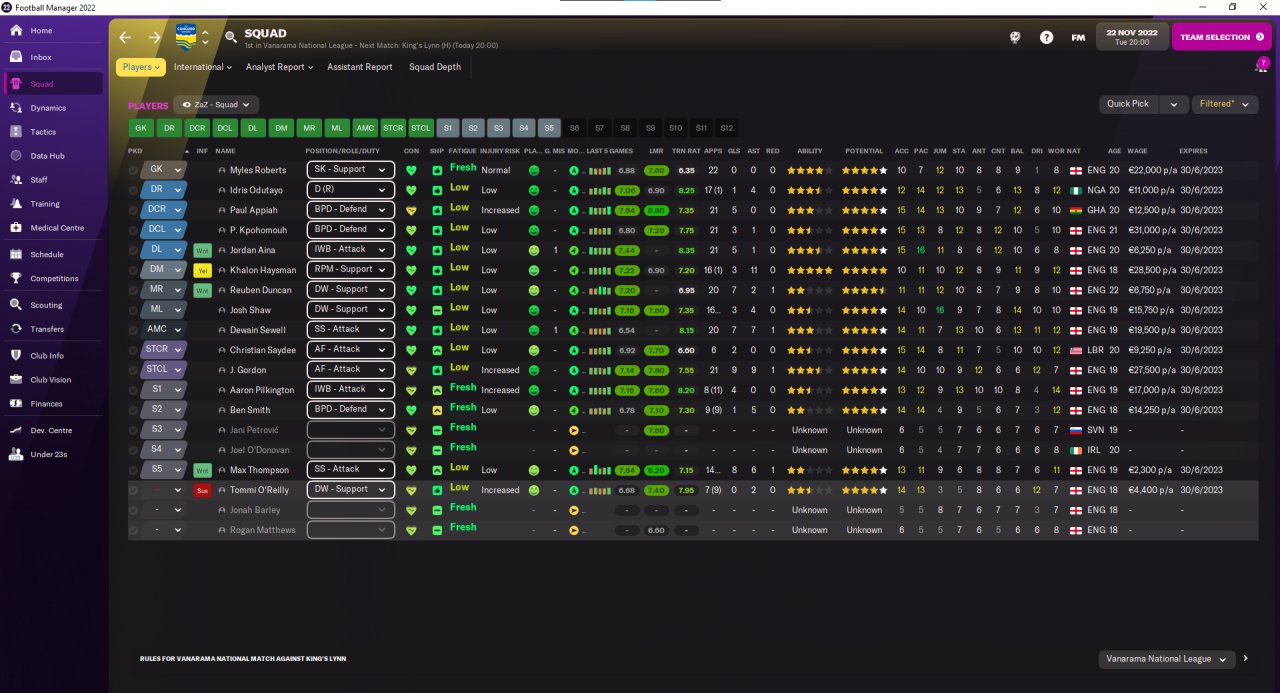Open the Staff sidebar icon
Screen dimensions: 1280x693
(x=16, y=180)
